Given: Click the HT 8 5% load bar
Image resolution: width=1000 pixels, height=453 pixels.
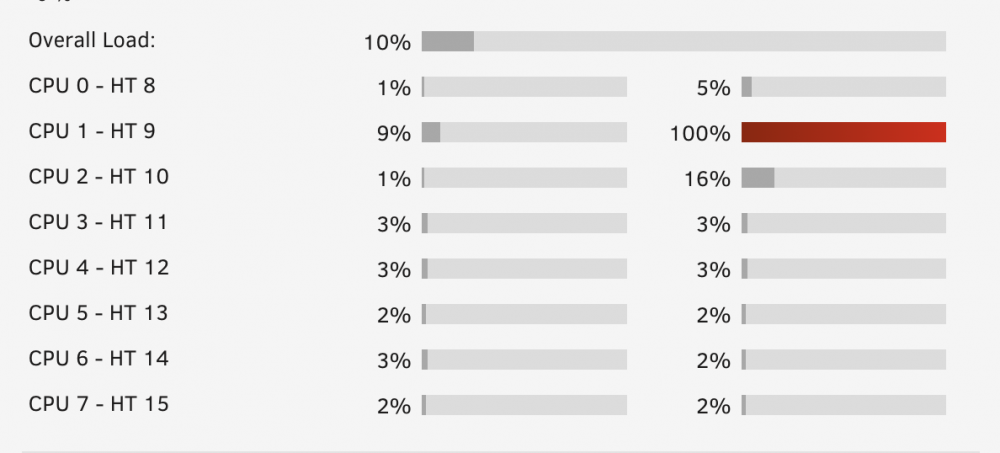Looking at the screenshot, I should [844, 87].
